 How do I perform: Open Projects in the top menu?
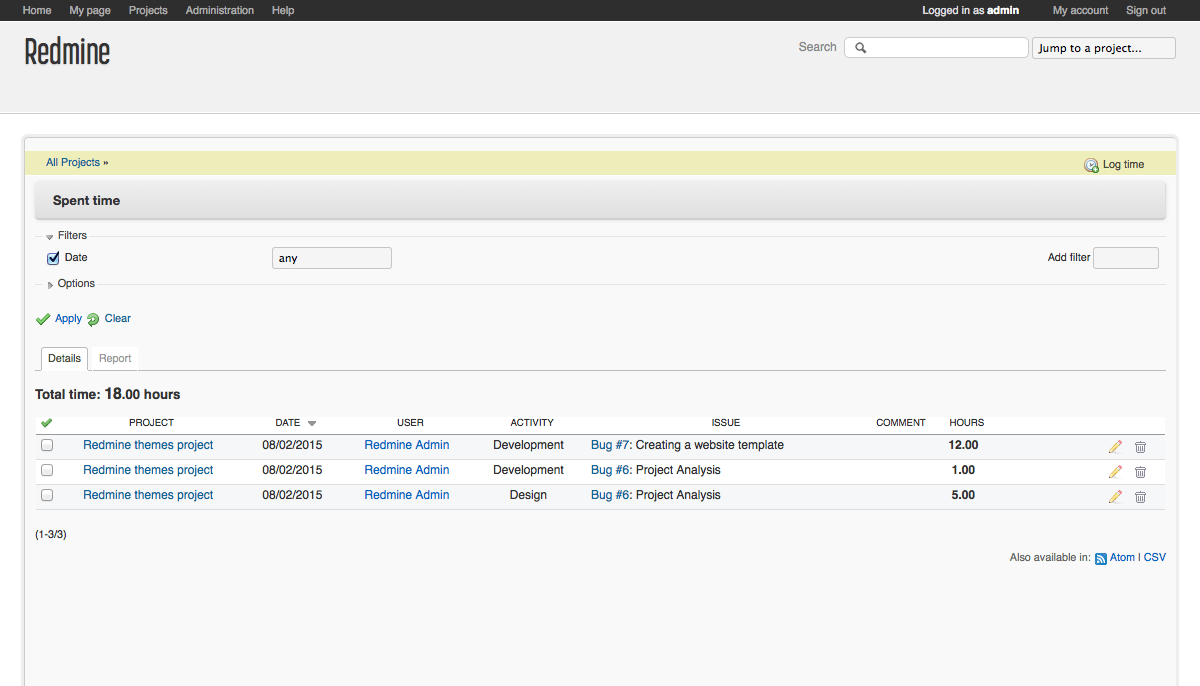148,10
